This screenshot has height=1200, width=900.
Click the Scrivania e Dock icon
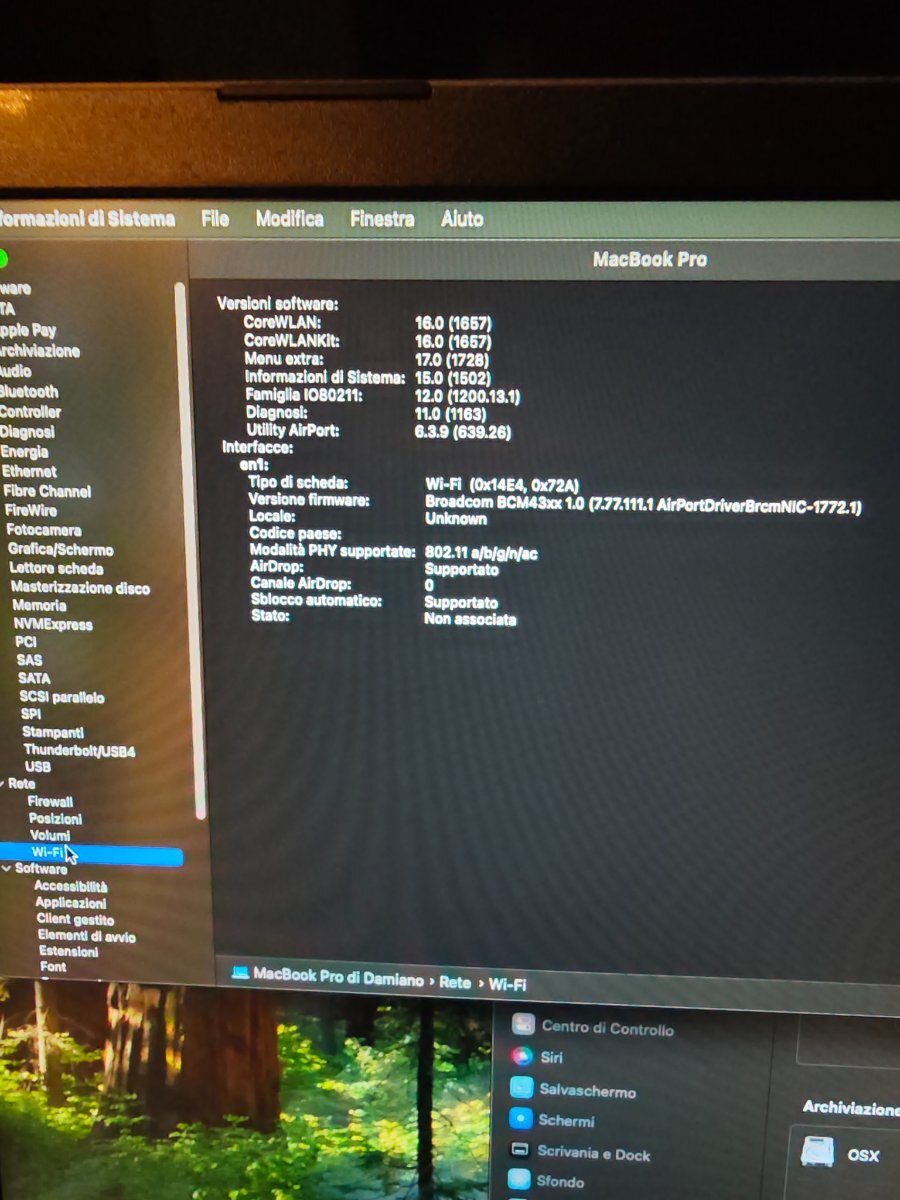coord(519,1150)
